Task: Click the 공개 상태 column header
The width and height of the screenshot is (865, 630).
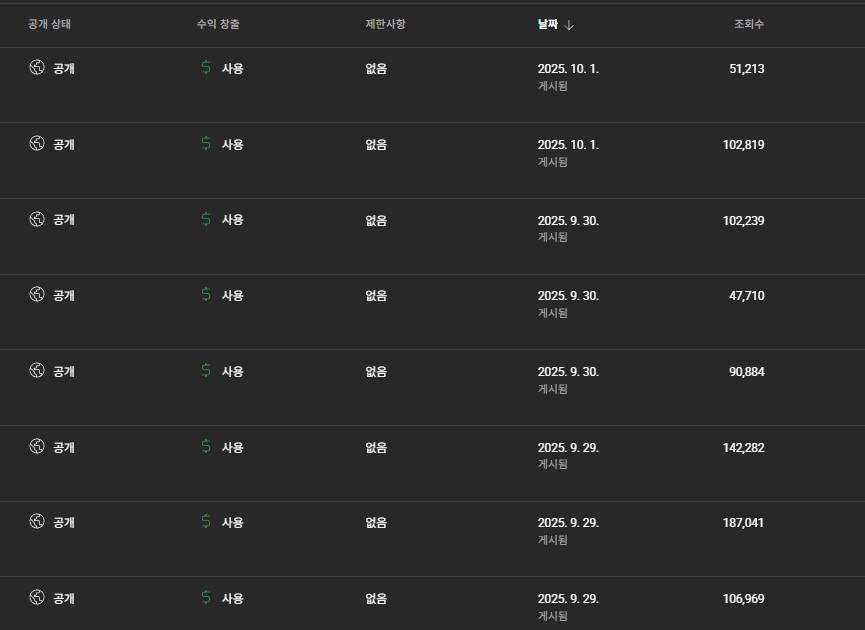Action: click(x=49, y=24)
